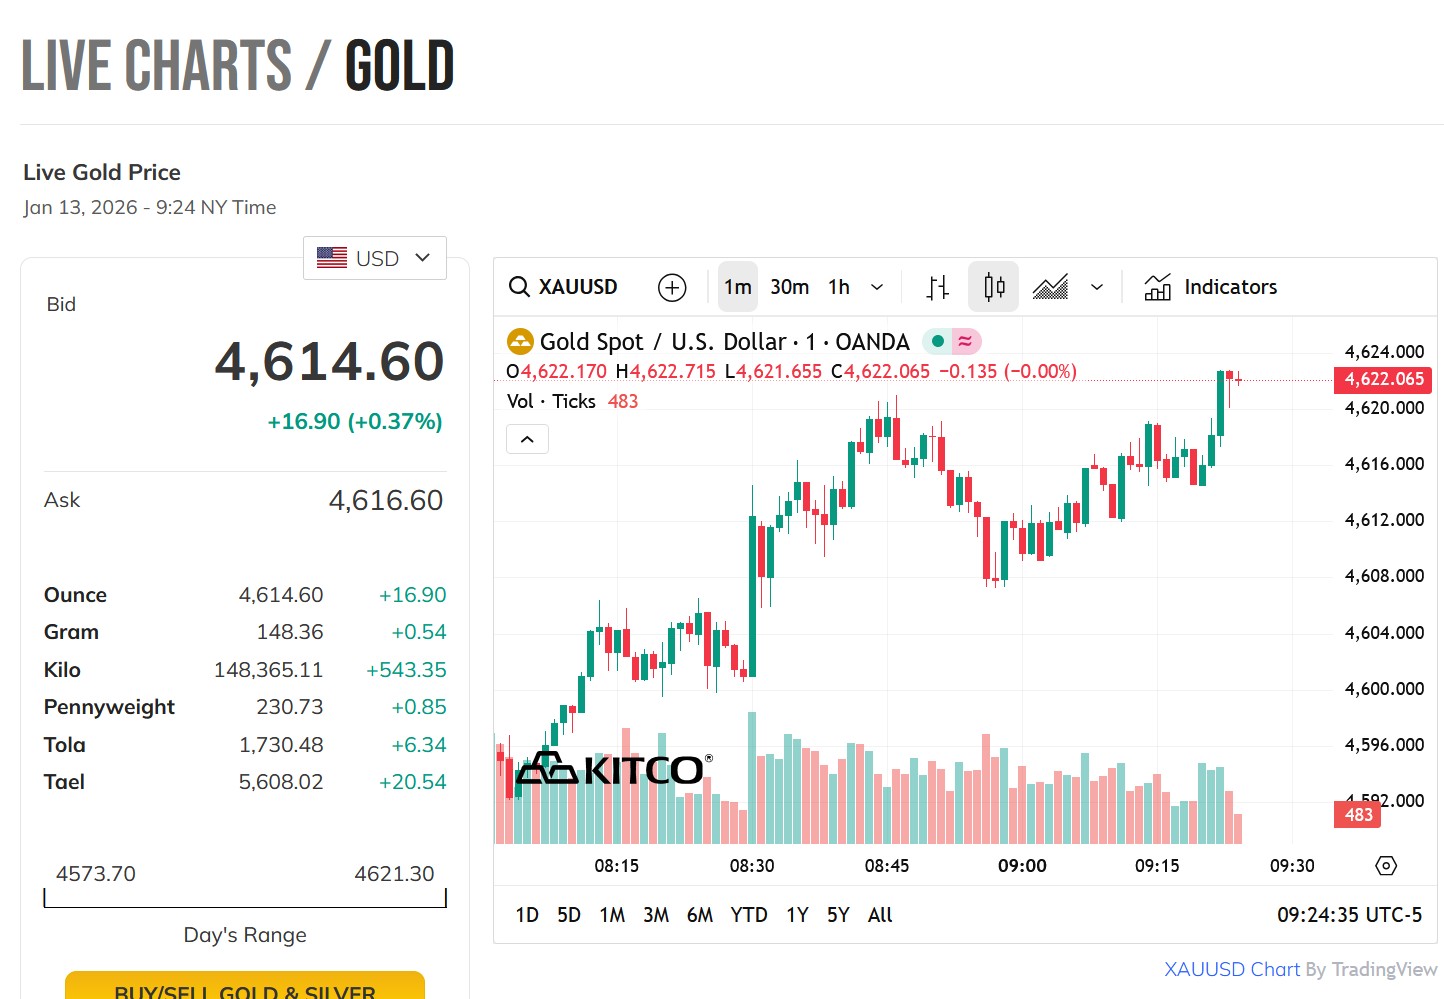This screenshot has width=1444, height=999.
Task: Select the 1D date range
Action: [527, 915]
